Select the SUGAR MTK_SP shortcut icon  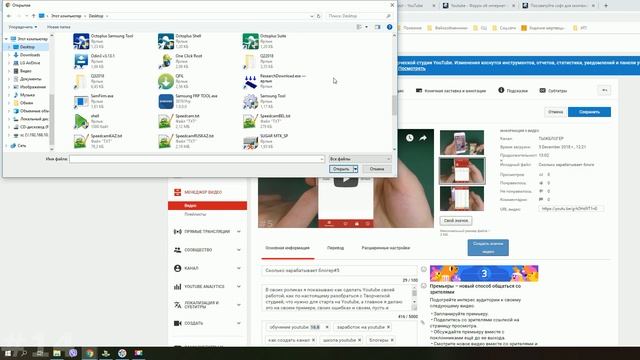pyautogui.click(x=250, y=141)
